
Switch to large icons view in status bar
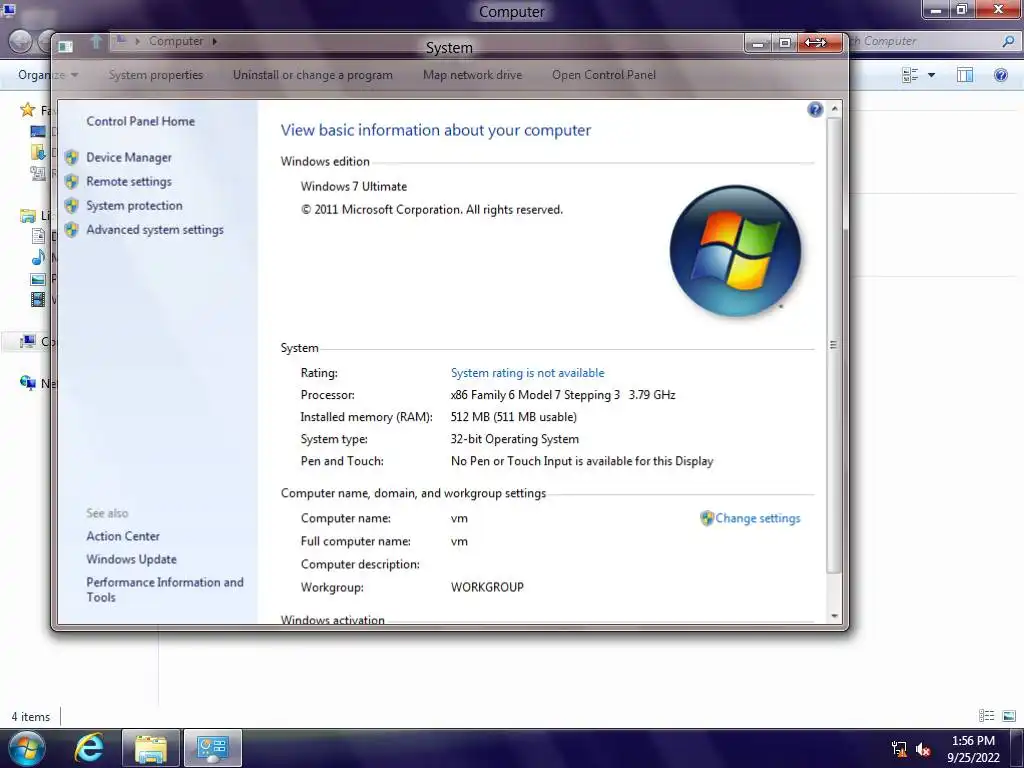coord(1009,716)
